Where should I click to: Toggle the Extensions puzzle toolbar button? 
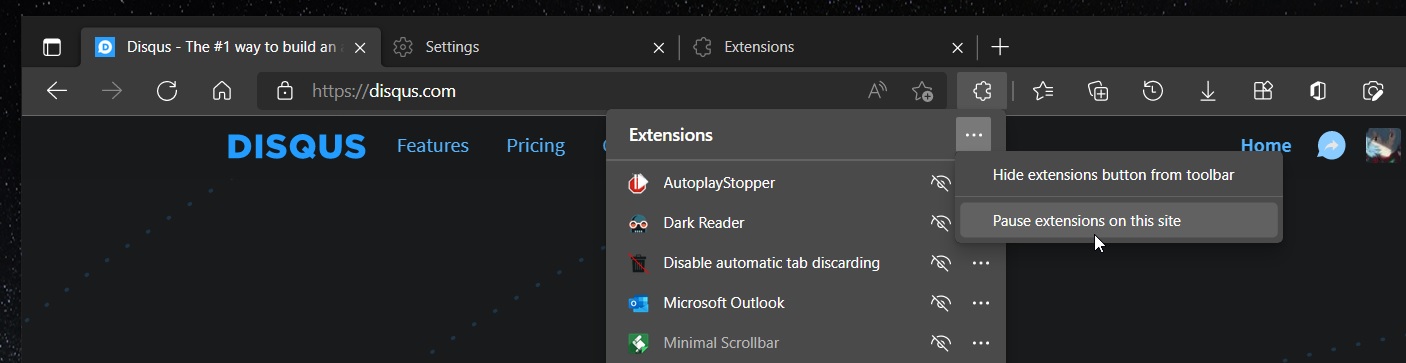pos(982,91)
